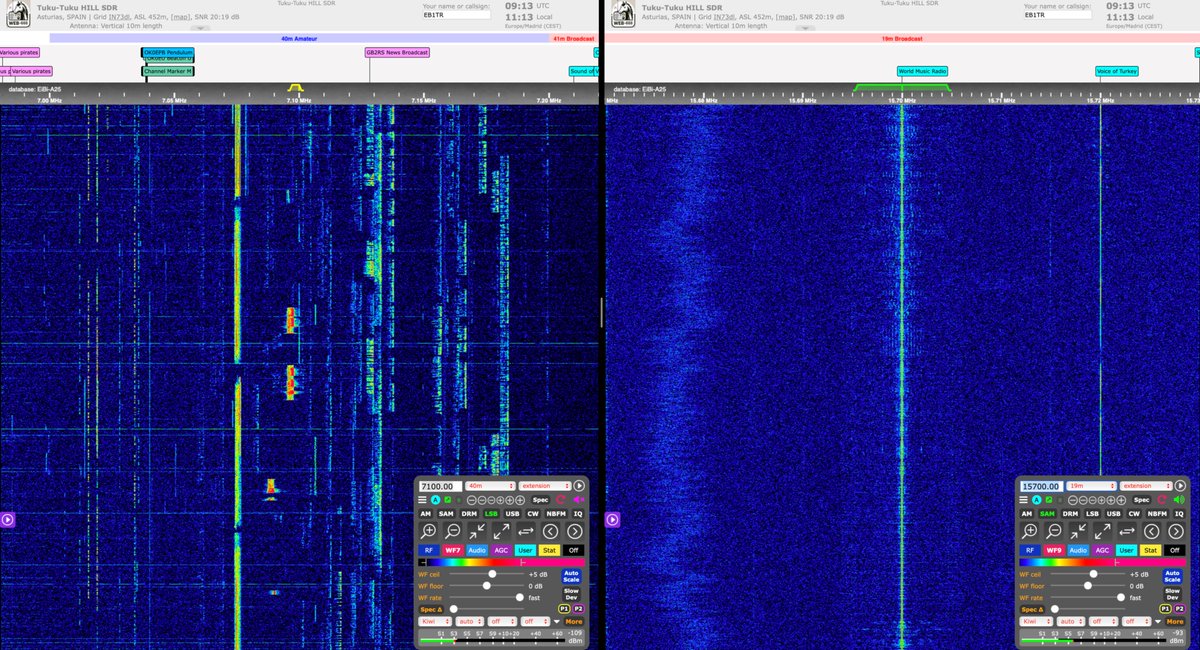Zoom out the left 40m waterfall
This screenshot has width=1200, height=650.
tap(453, 531)
